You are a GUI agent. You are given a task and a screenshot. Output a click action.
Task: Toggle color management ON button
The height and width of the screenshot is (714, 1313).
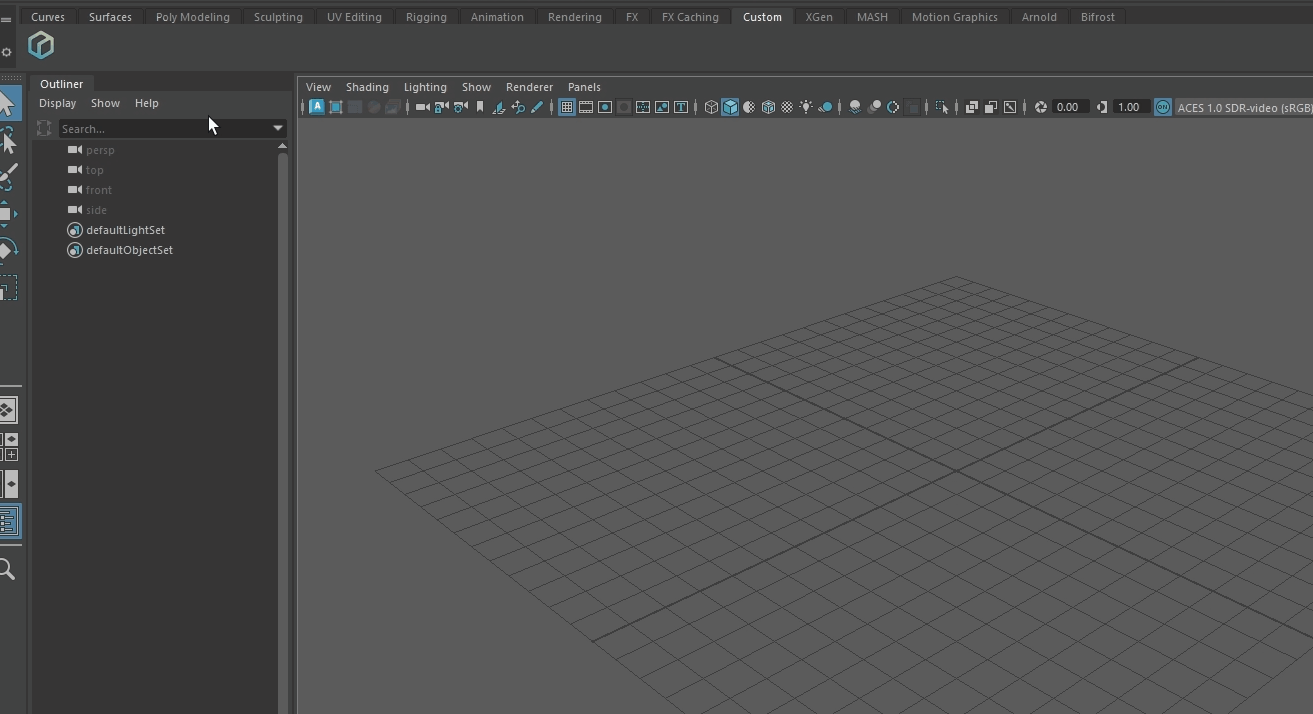[1162, 107]
